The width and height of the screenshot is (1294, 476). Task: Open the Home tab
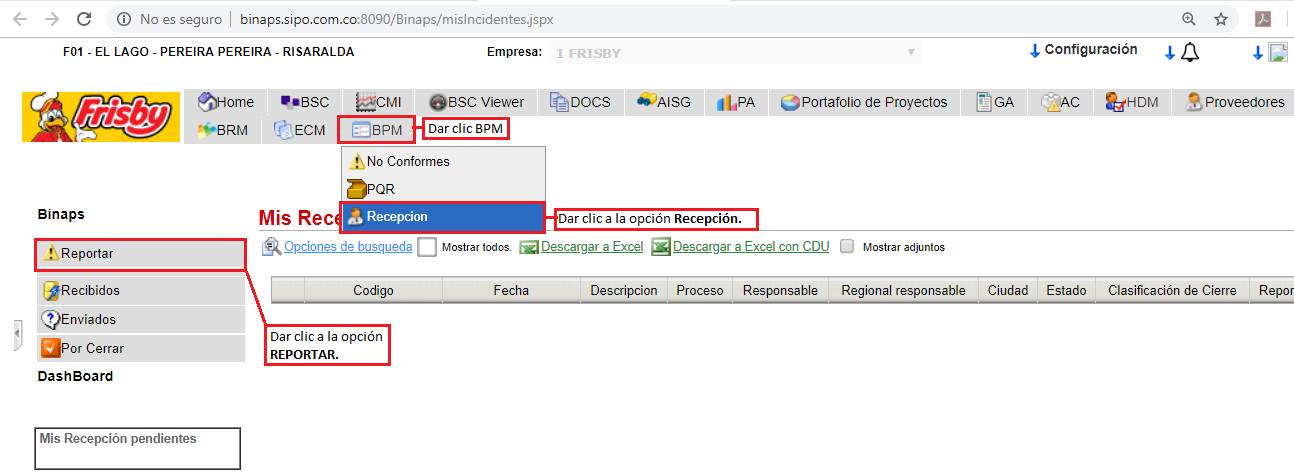226,102
